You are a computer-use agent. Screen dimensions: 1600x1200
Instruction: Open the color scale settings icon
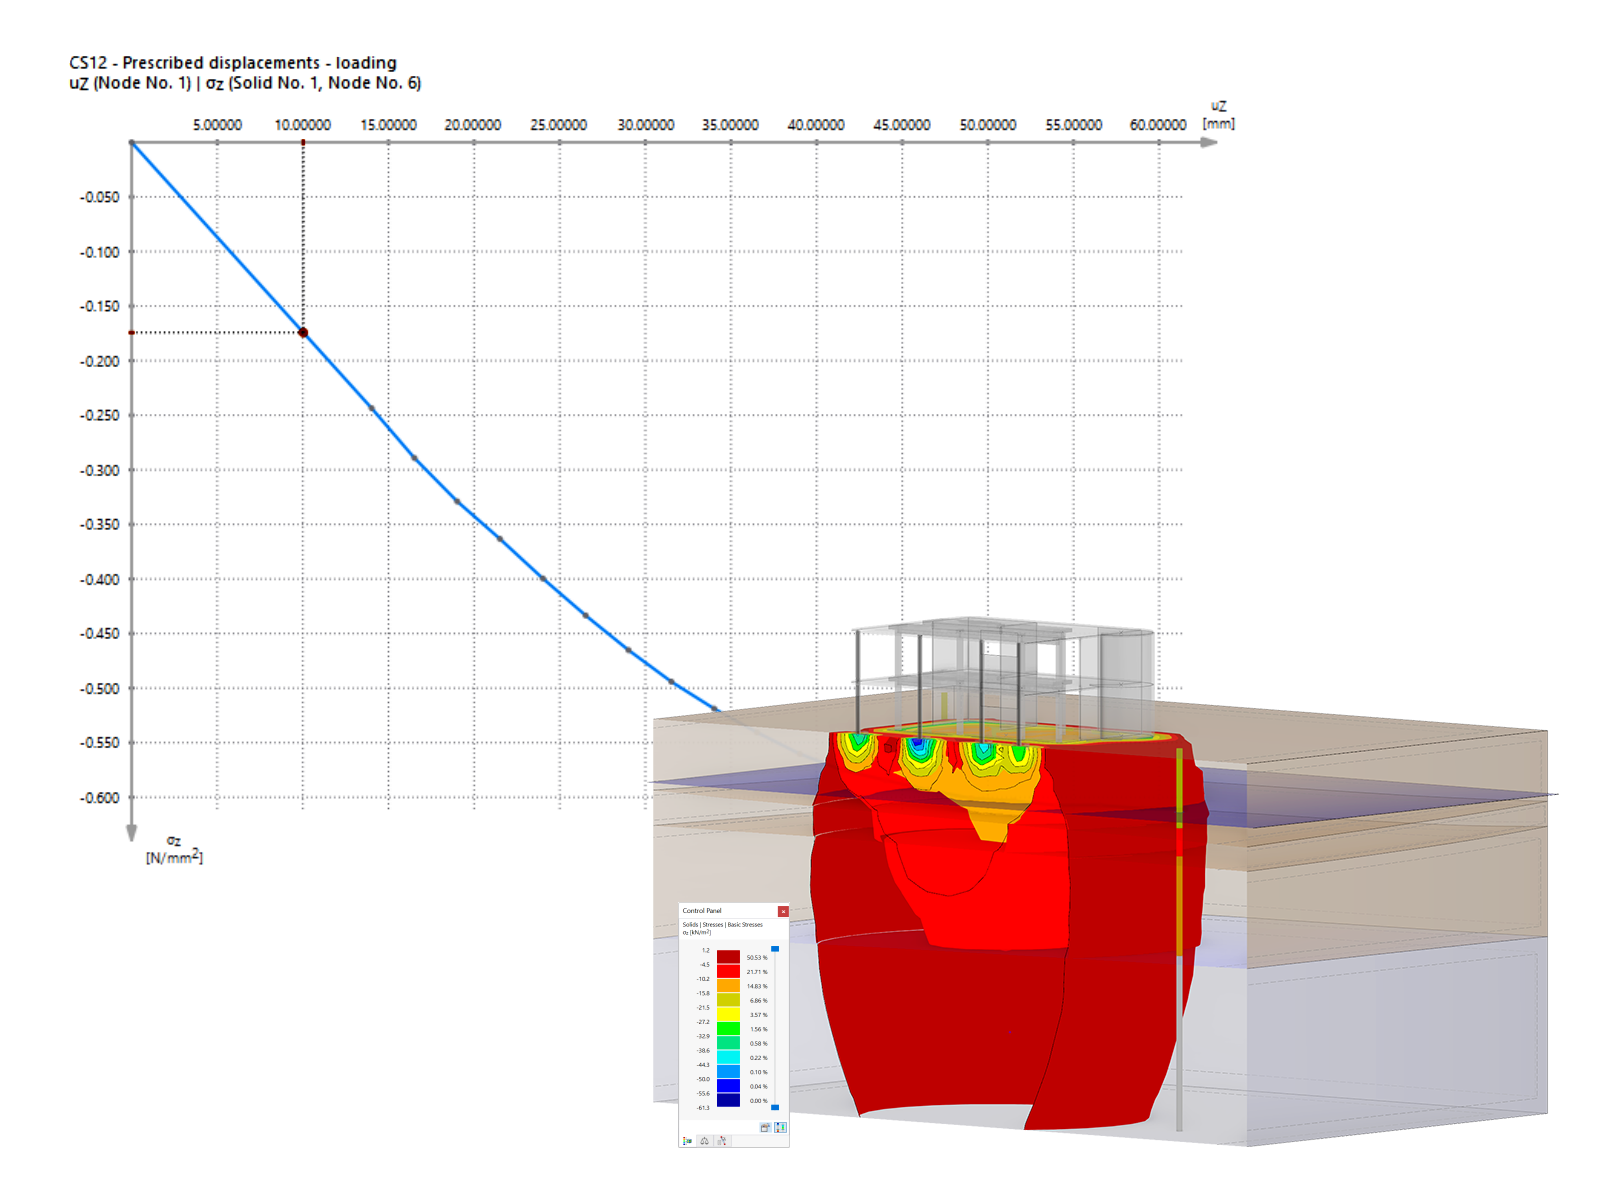pyautogui.click(x=765, y=1127)
